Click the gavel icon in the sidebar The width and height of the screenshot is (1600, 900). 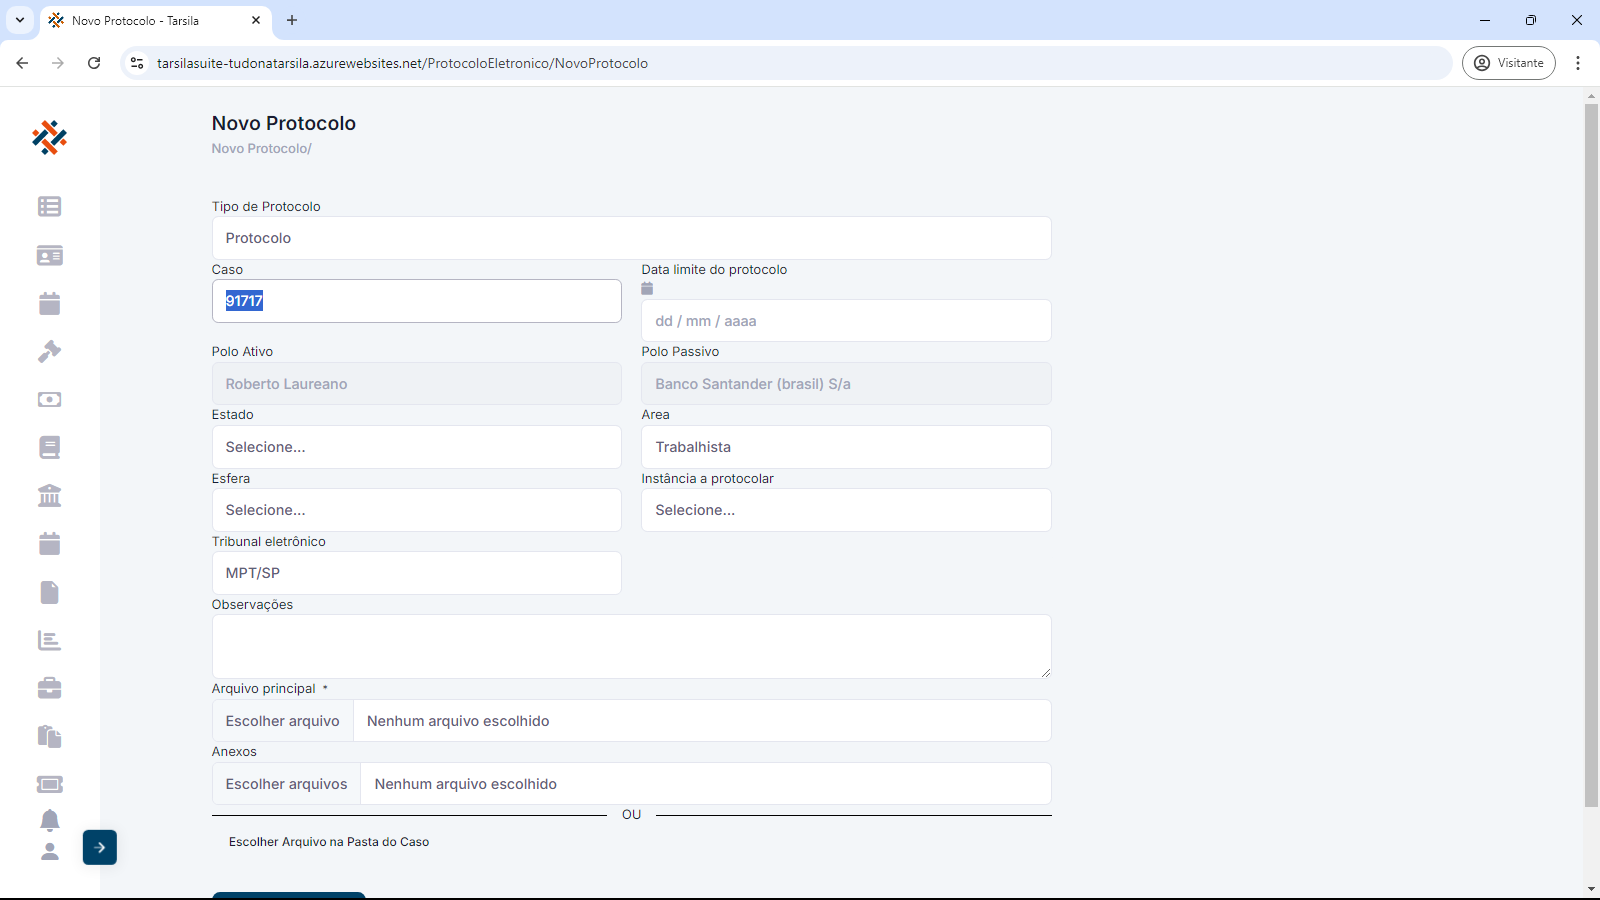tap(49, 351)
